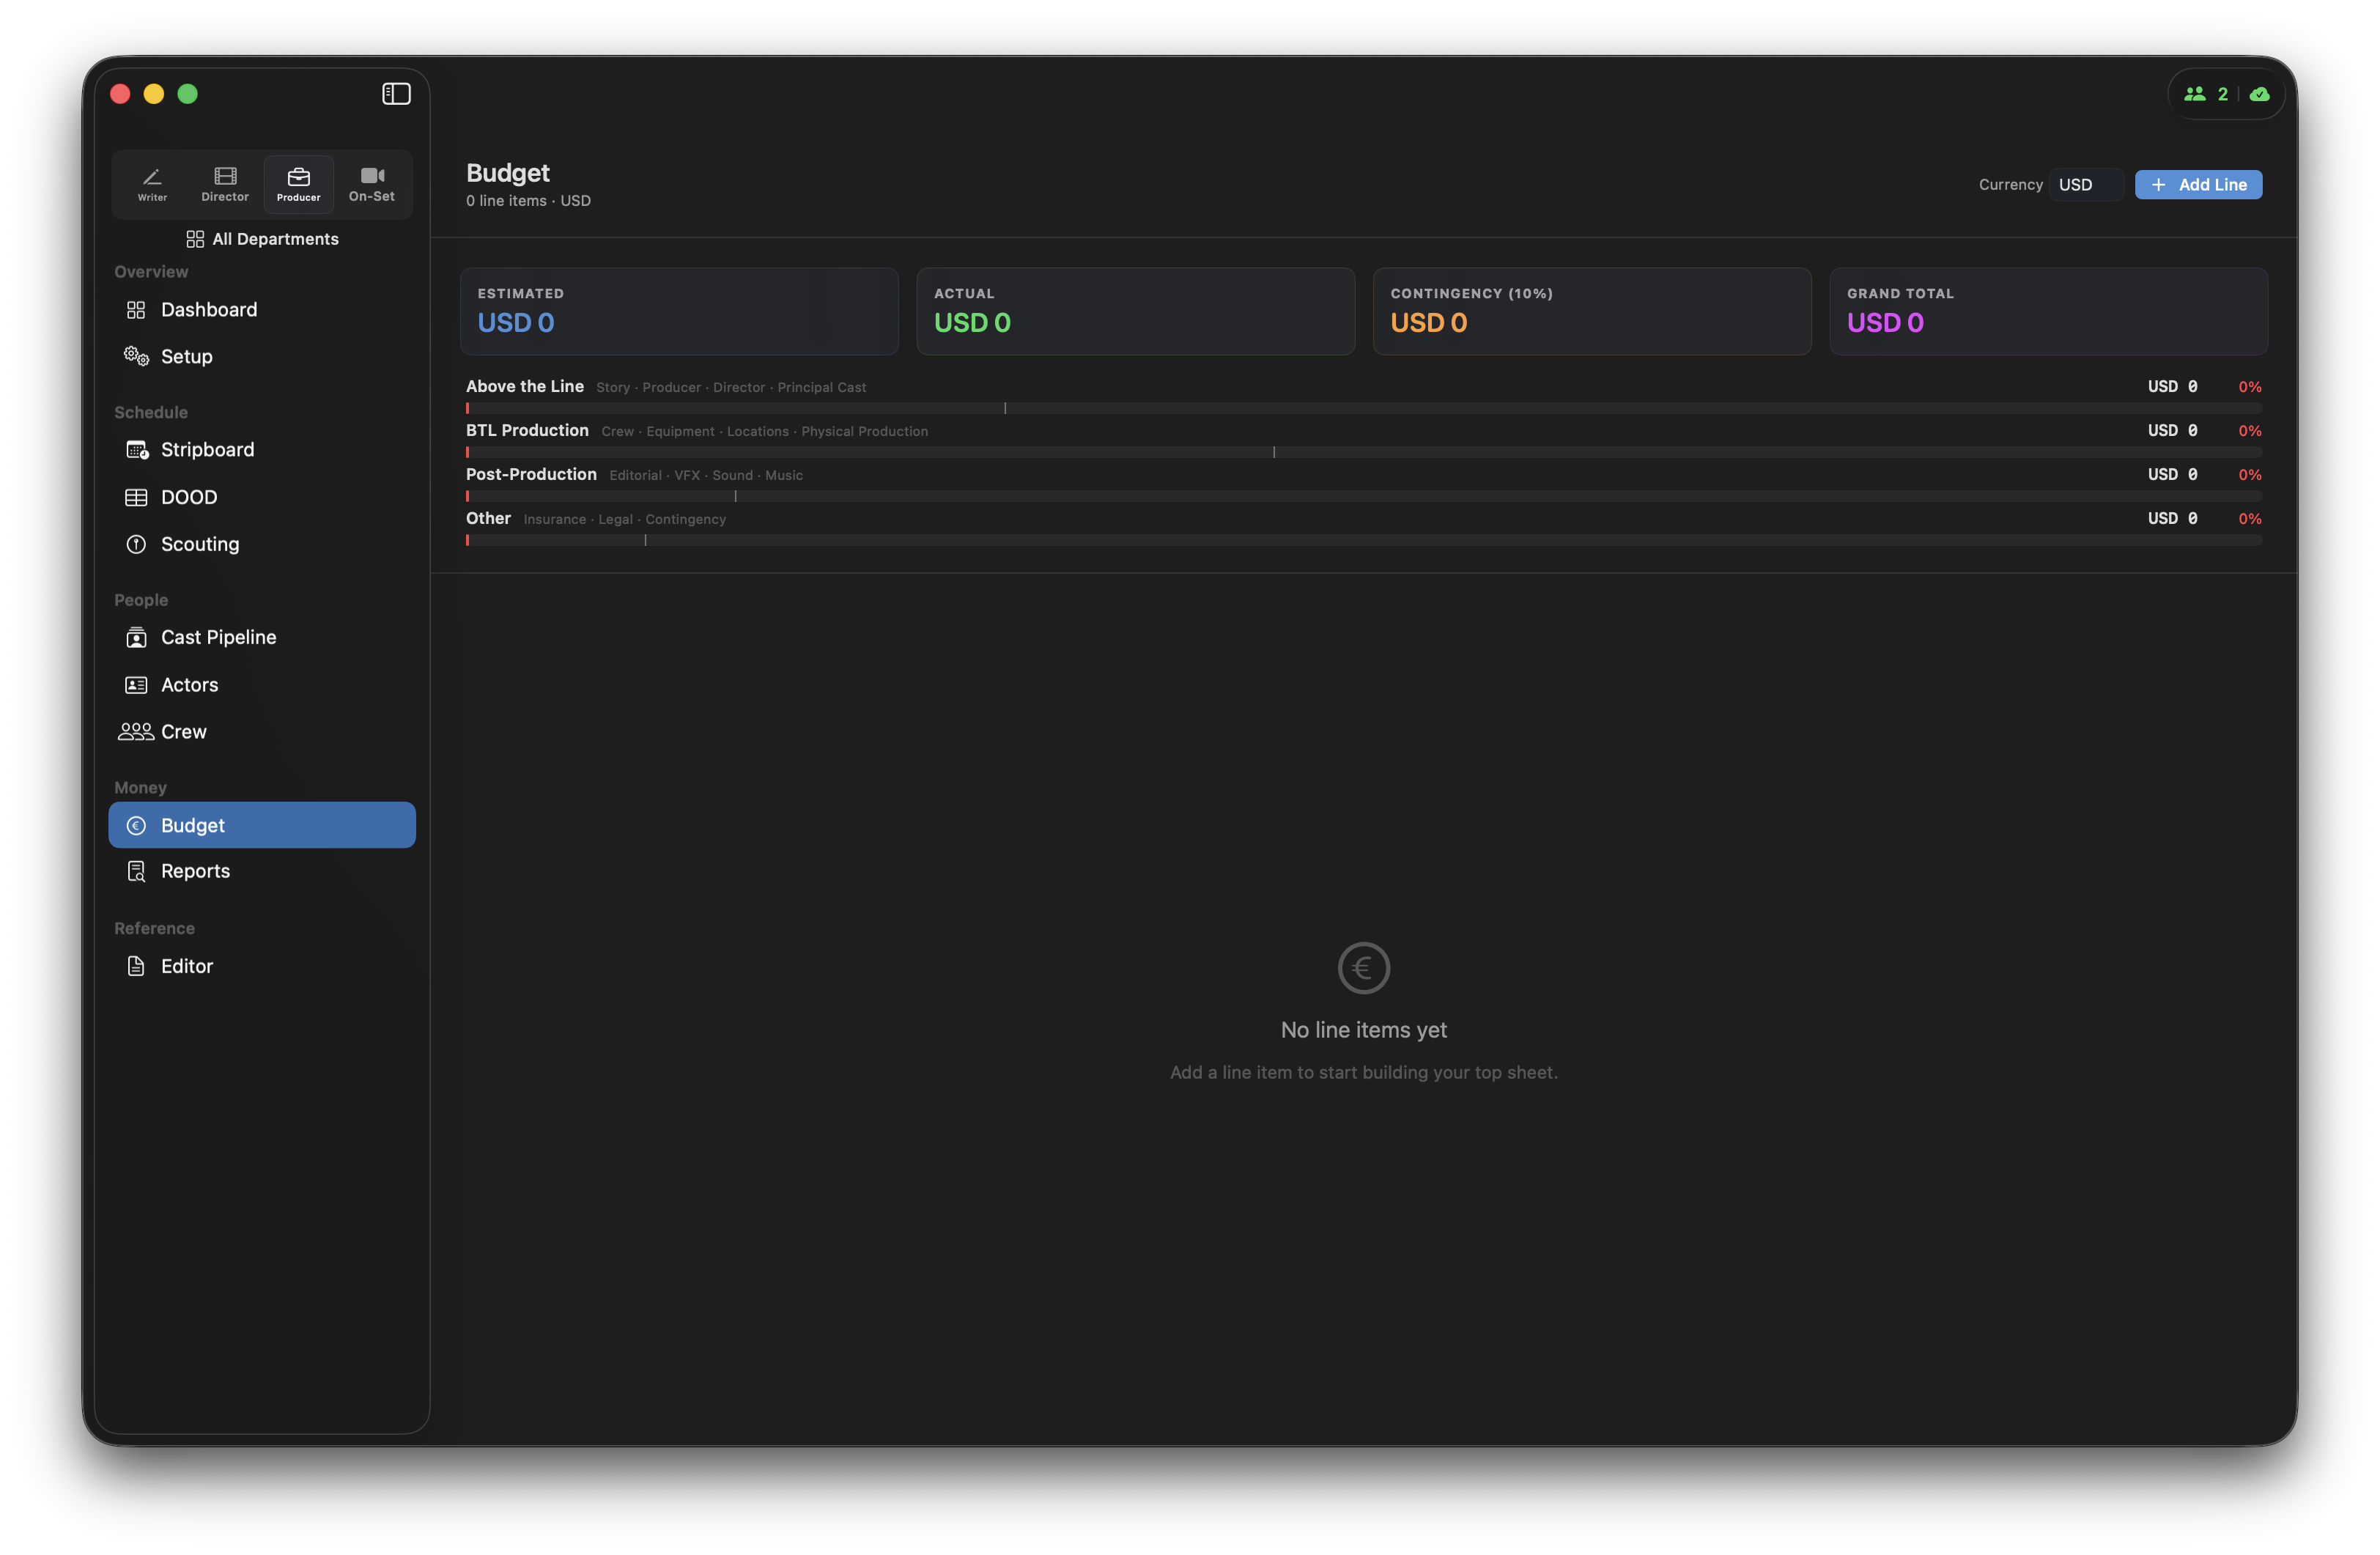
Task: Go to the Stripboard schedule
Action: click(207, 450)
